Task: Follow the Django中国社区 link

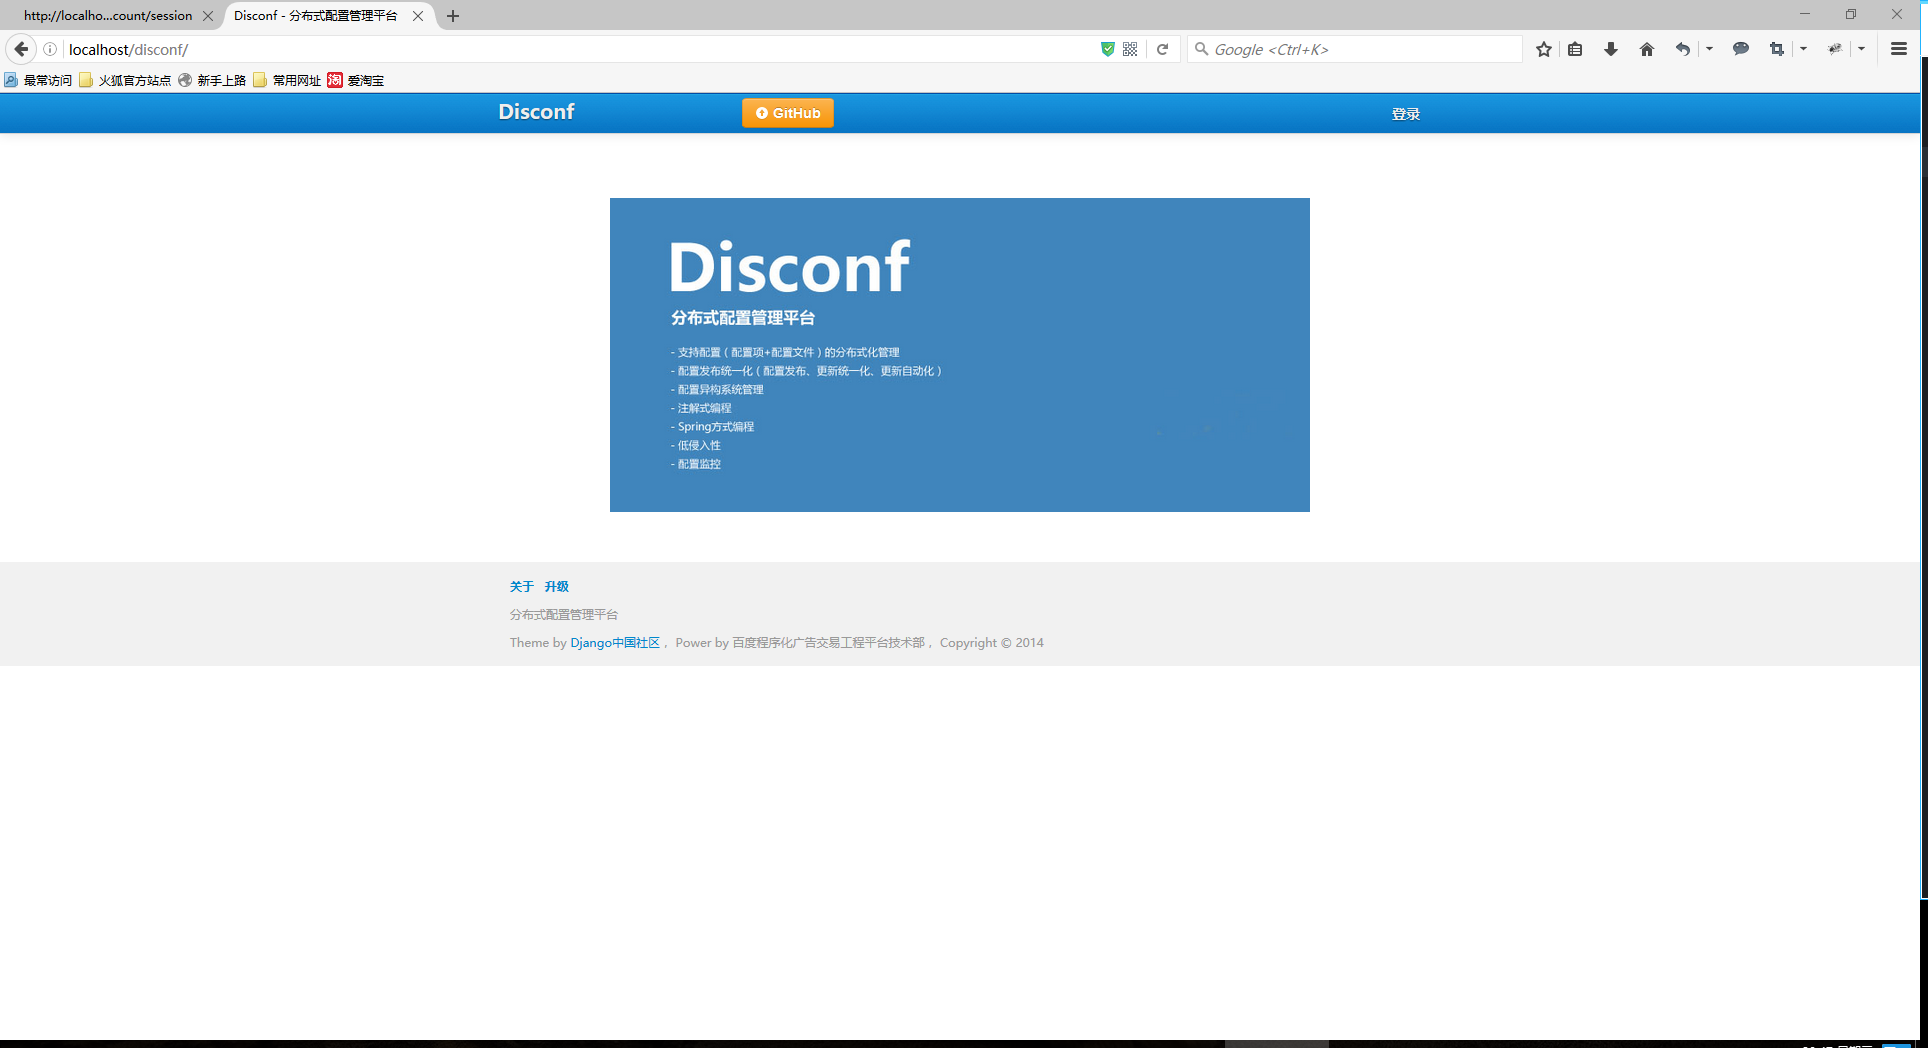Action: [615, 643]
